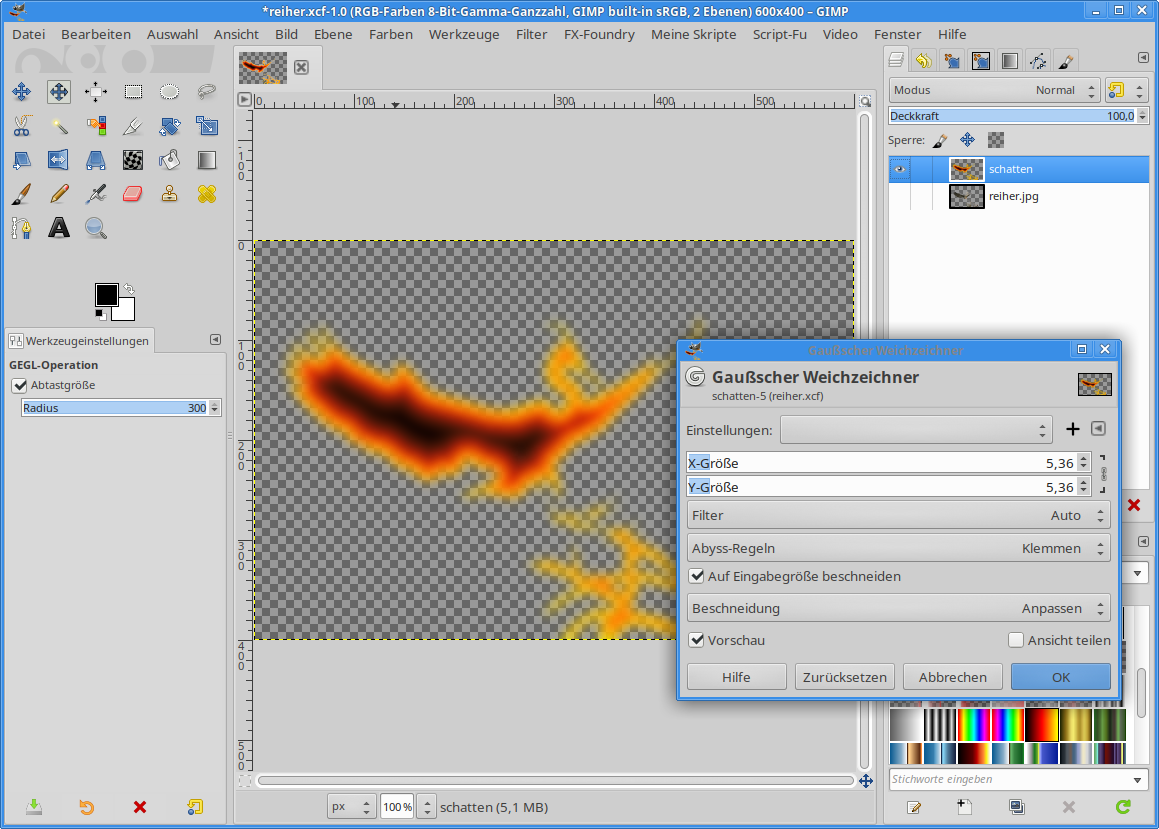Image resolution: width=1159 pixels, height=829 pixels.
Task: Pick the Bucket Fill tool
Action: point(170,159)
